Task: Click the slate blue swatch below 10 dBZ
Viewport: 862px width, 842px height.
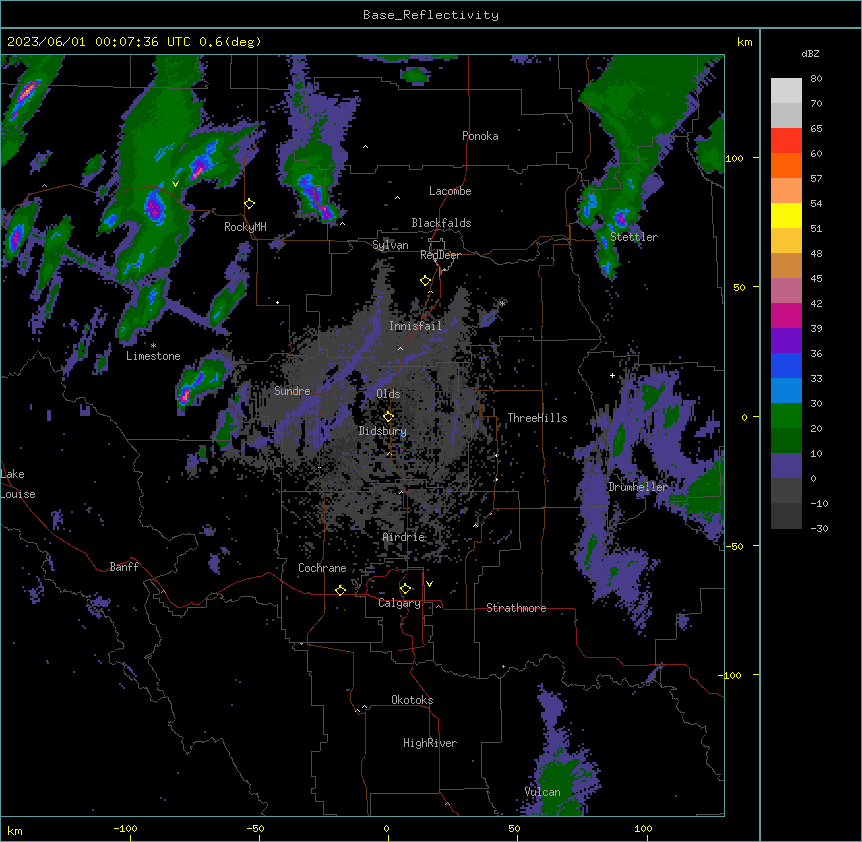Action: point(786,466)
